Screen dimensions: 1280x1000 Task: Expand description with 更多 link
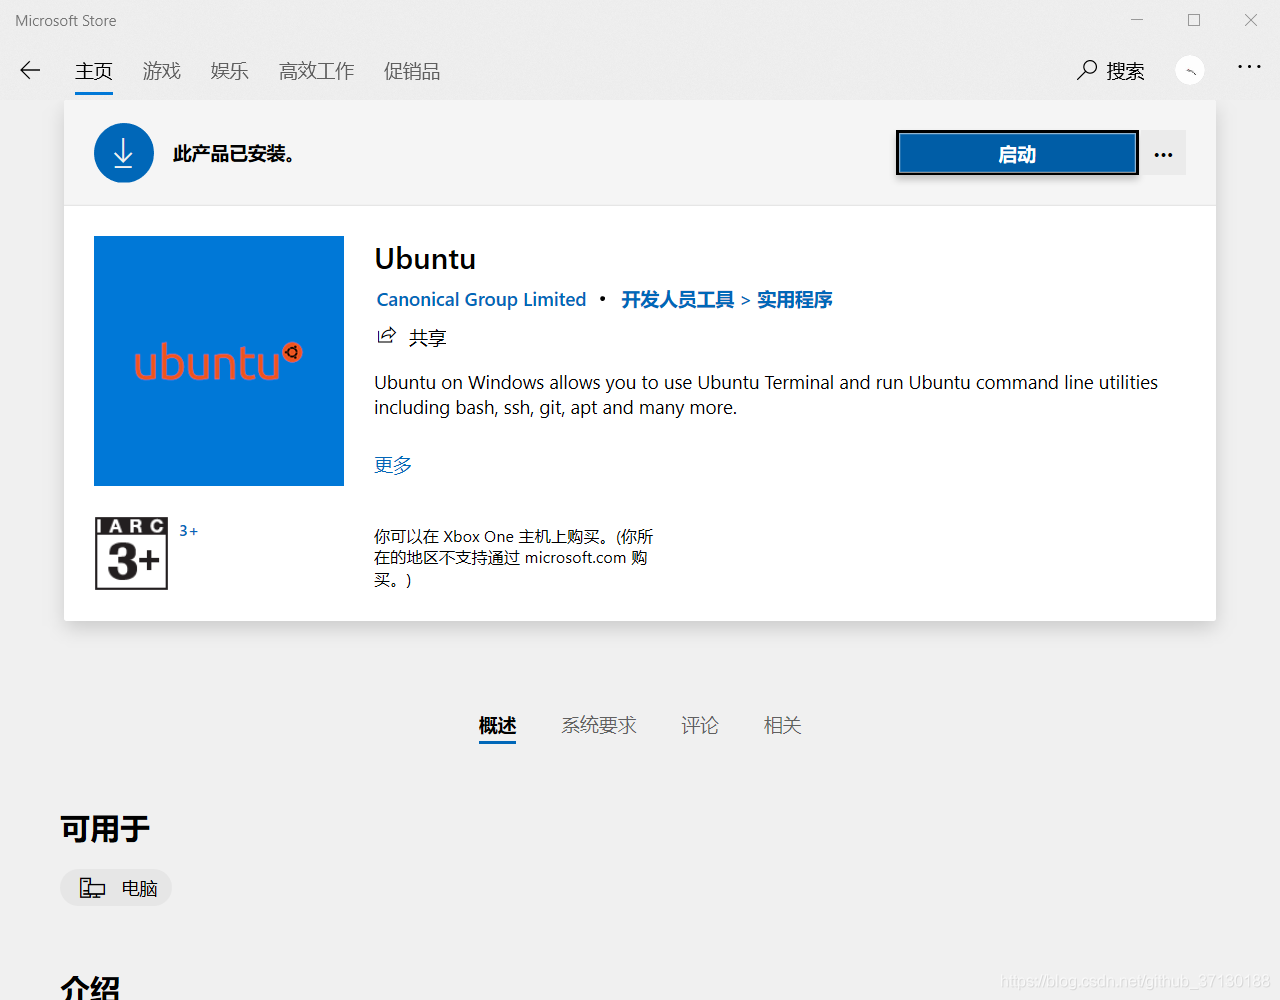pos(393,465)
